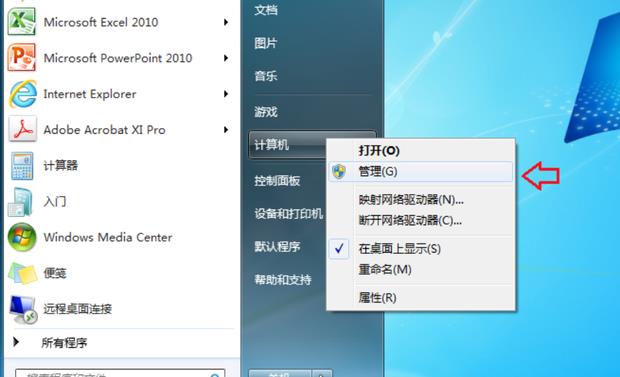Expand the Microsoft Excel 2010 submenu arrow

[226, 22]
